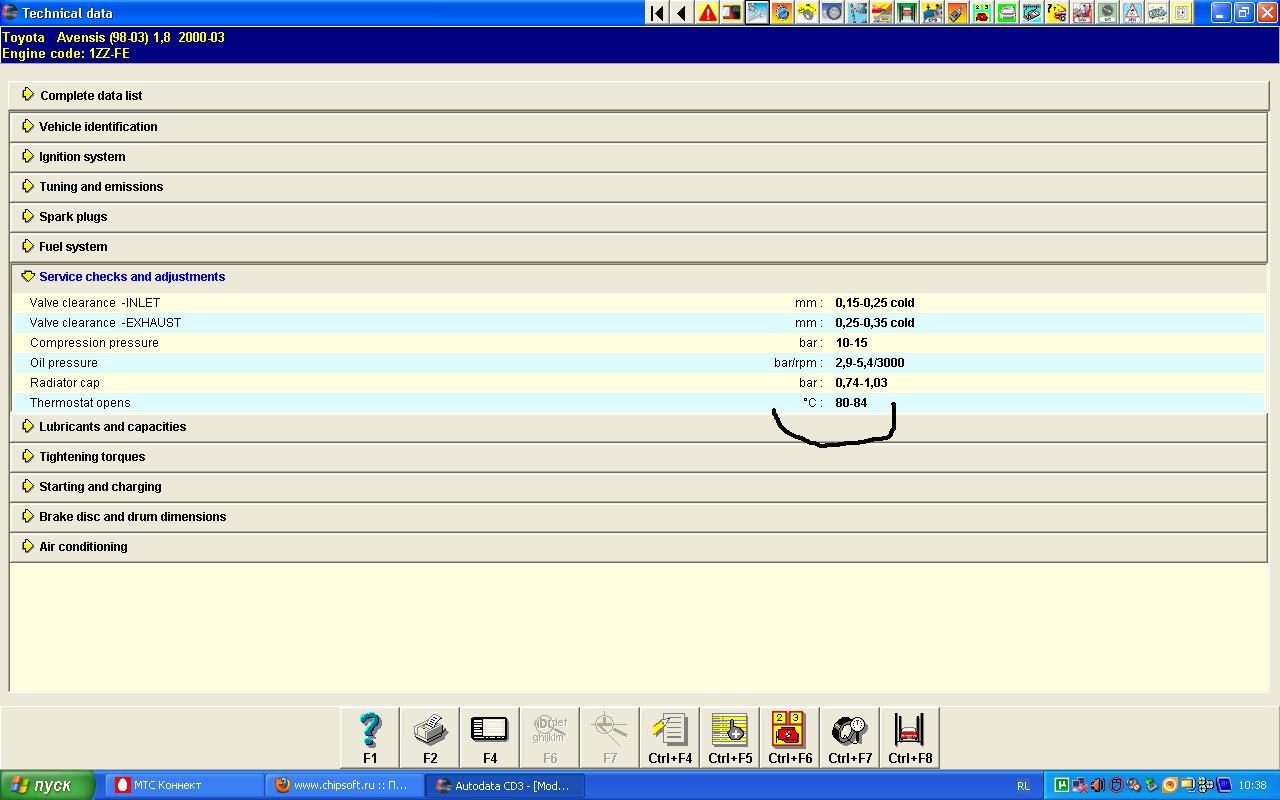The image size is (1280, 800).
Task: Expand Spark plugs section
Action: (638, 216)
